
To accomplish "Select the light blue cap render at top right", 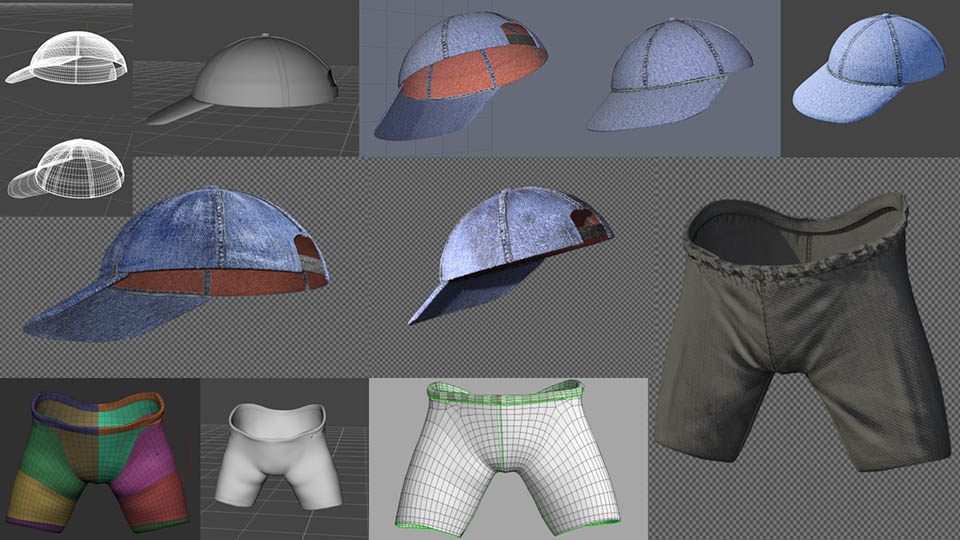I will (x=869, y=67).
